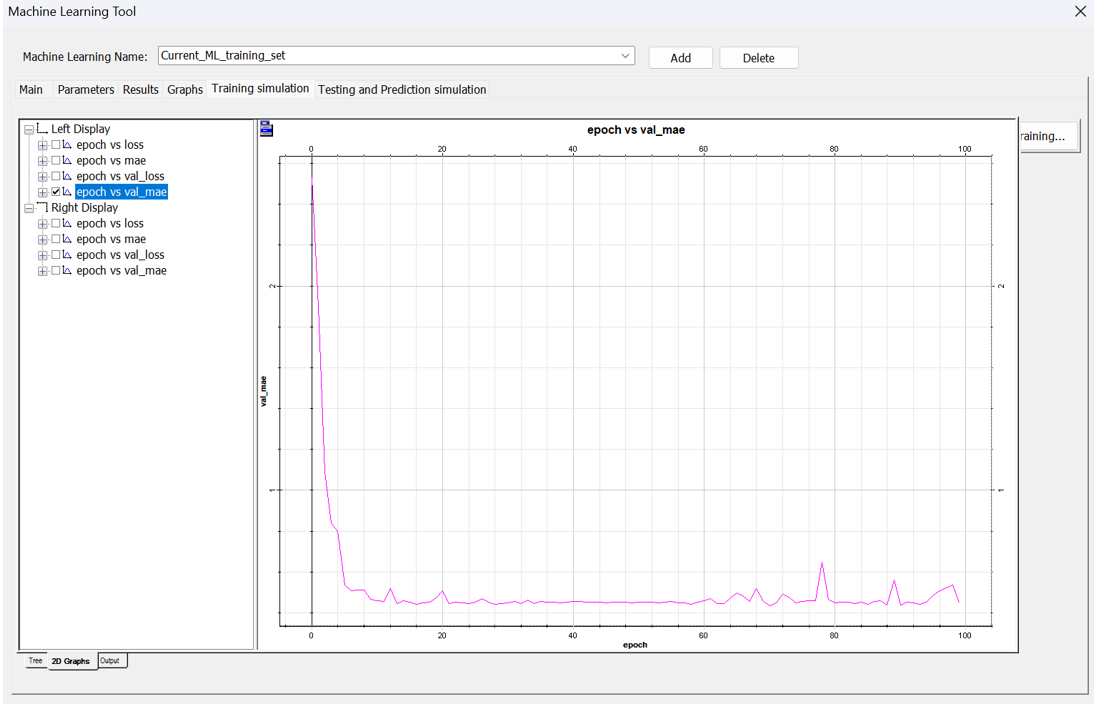1094x705 pixels.
Task: Click the graph icon beside Left Display 'epoch vs loss'
Action: (67, 145)
